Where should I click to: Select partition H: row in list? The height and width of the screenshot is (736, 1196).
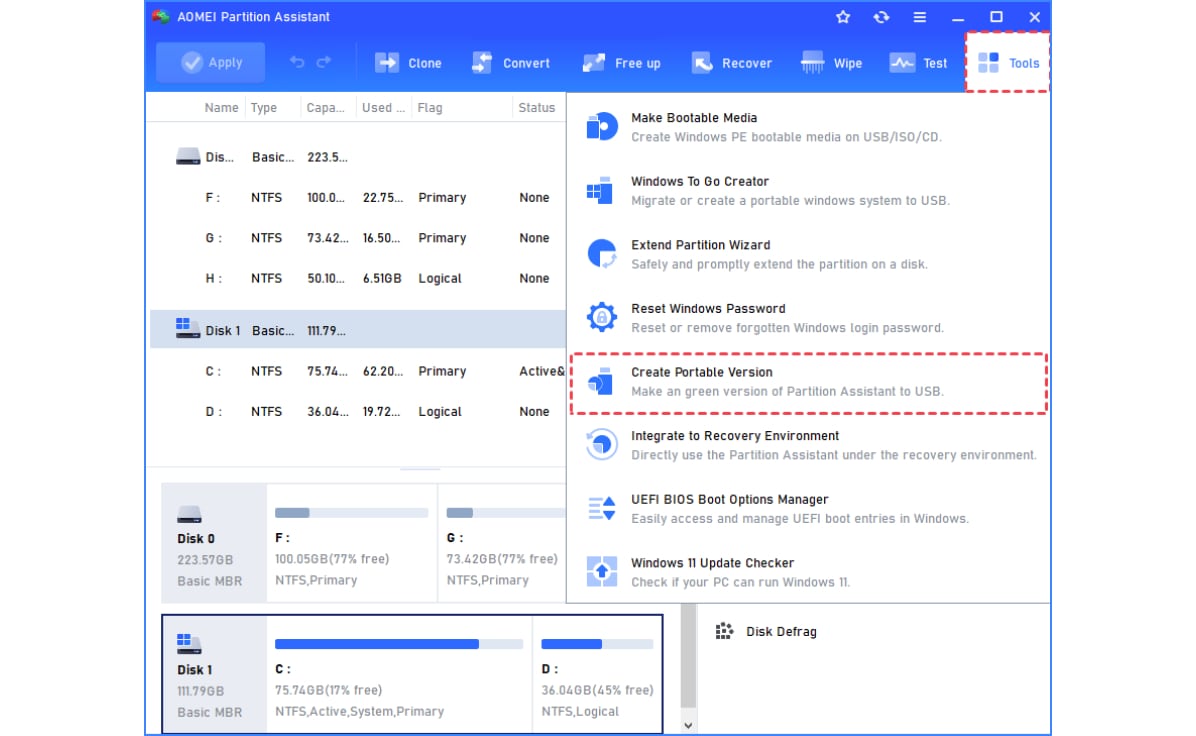[357, 278]
